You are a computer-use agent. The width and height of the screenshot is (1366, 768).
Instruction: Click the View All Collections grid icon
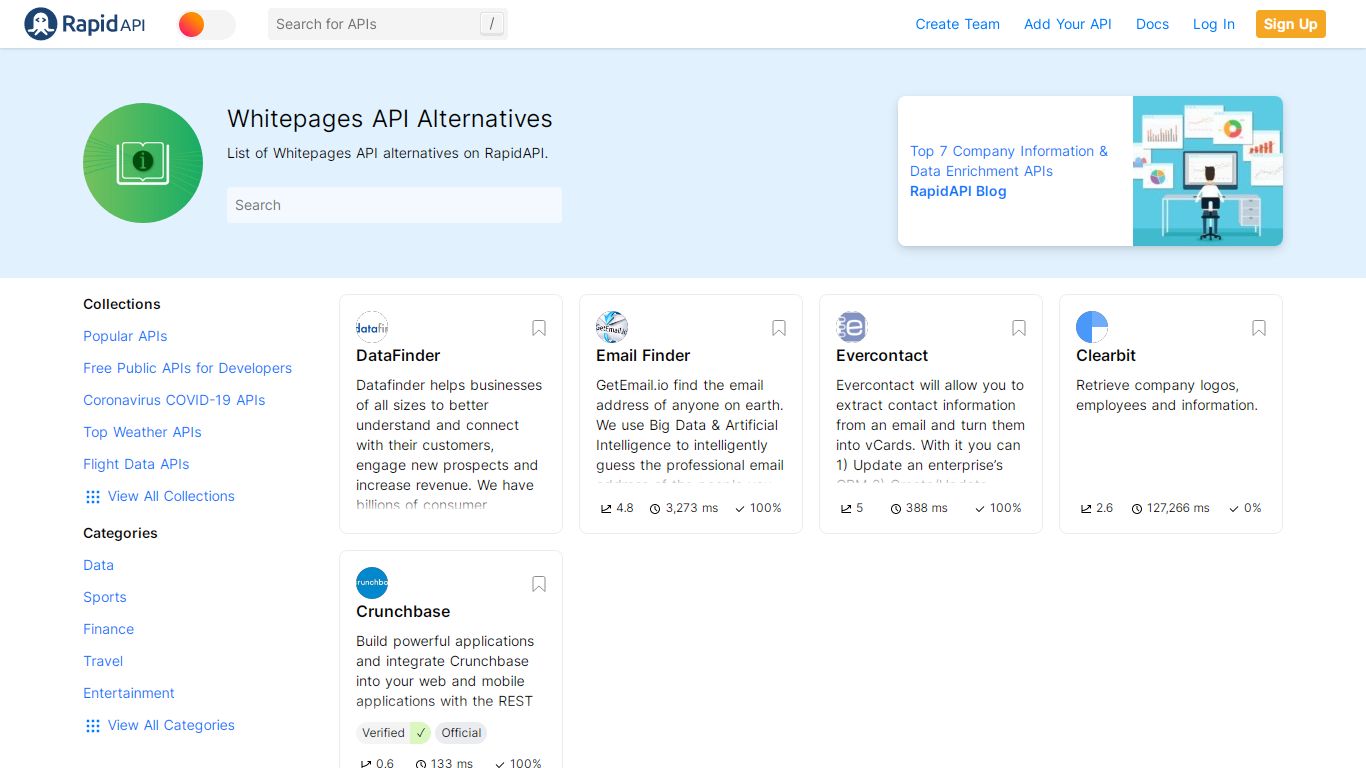click(x=93, y=497)
